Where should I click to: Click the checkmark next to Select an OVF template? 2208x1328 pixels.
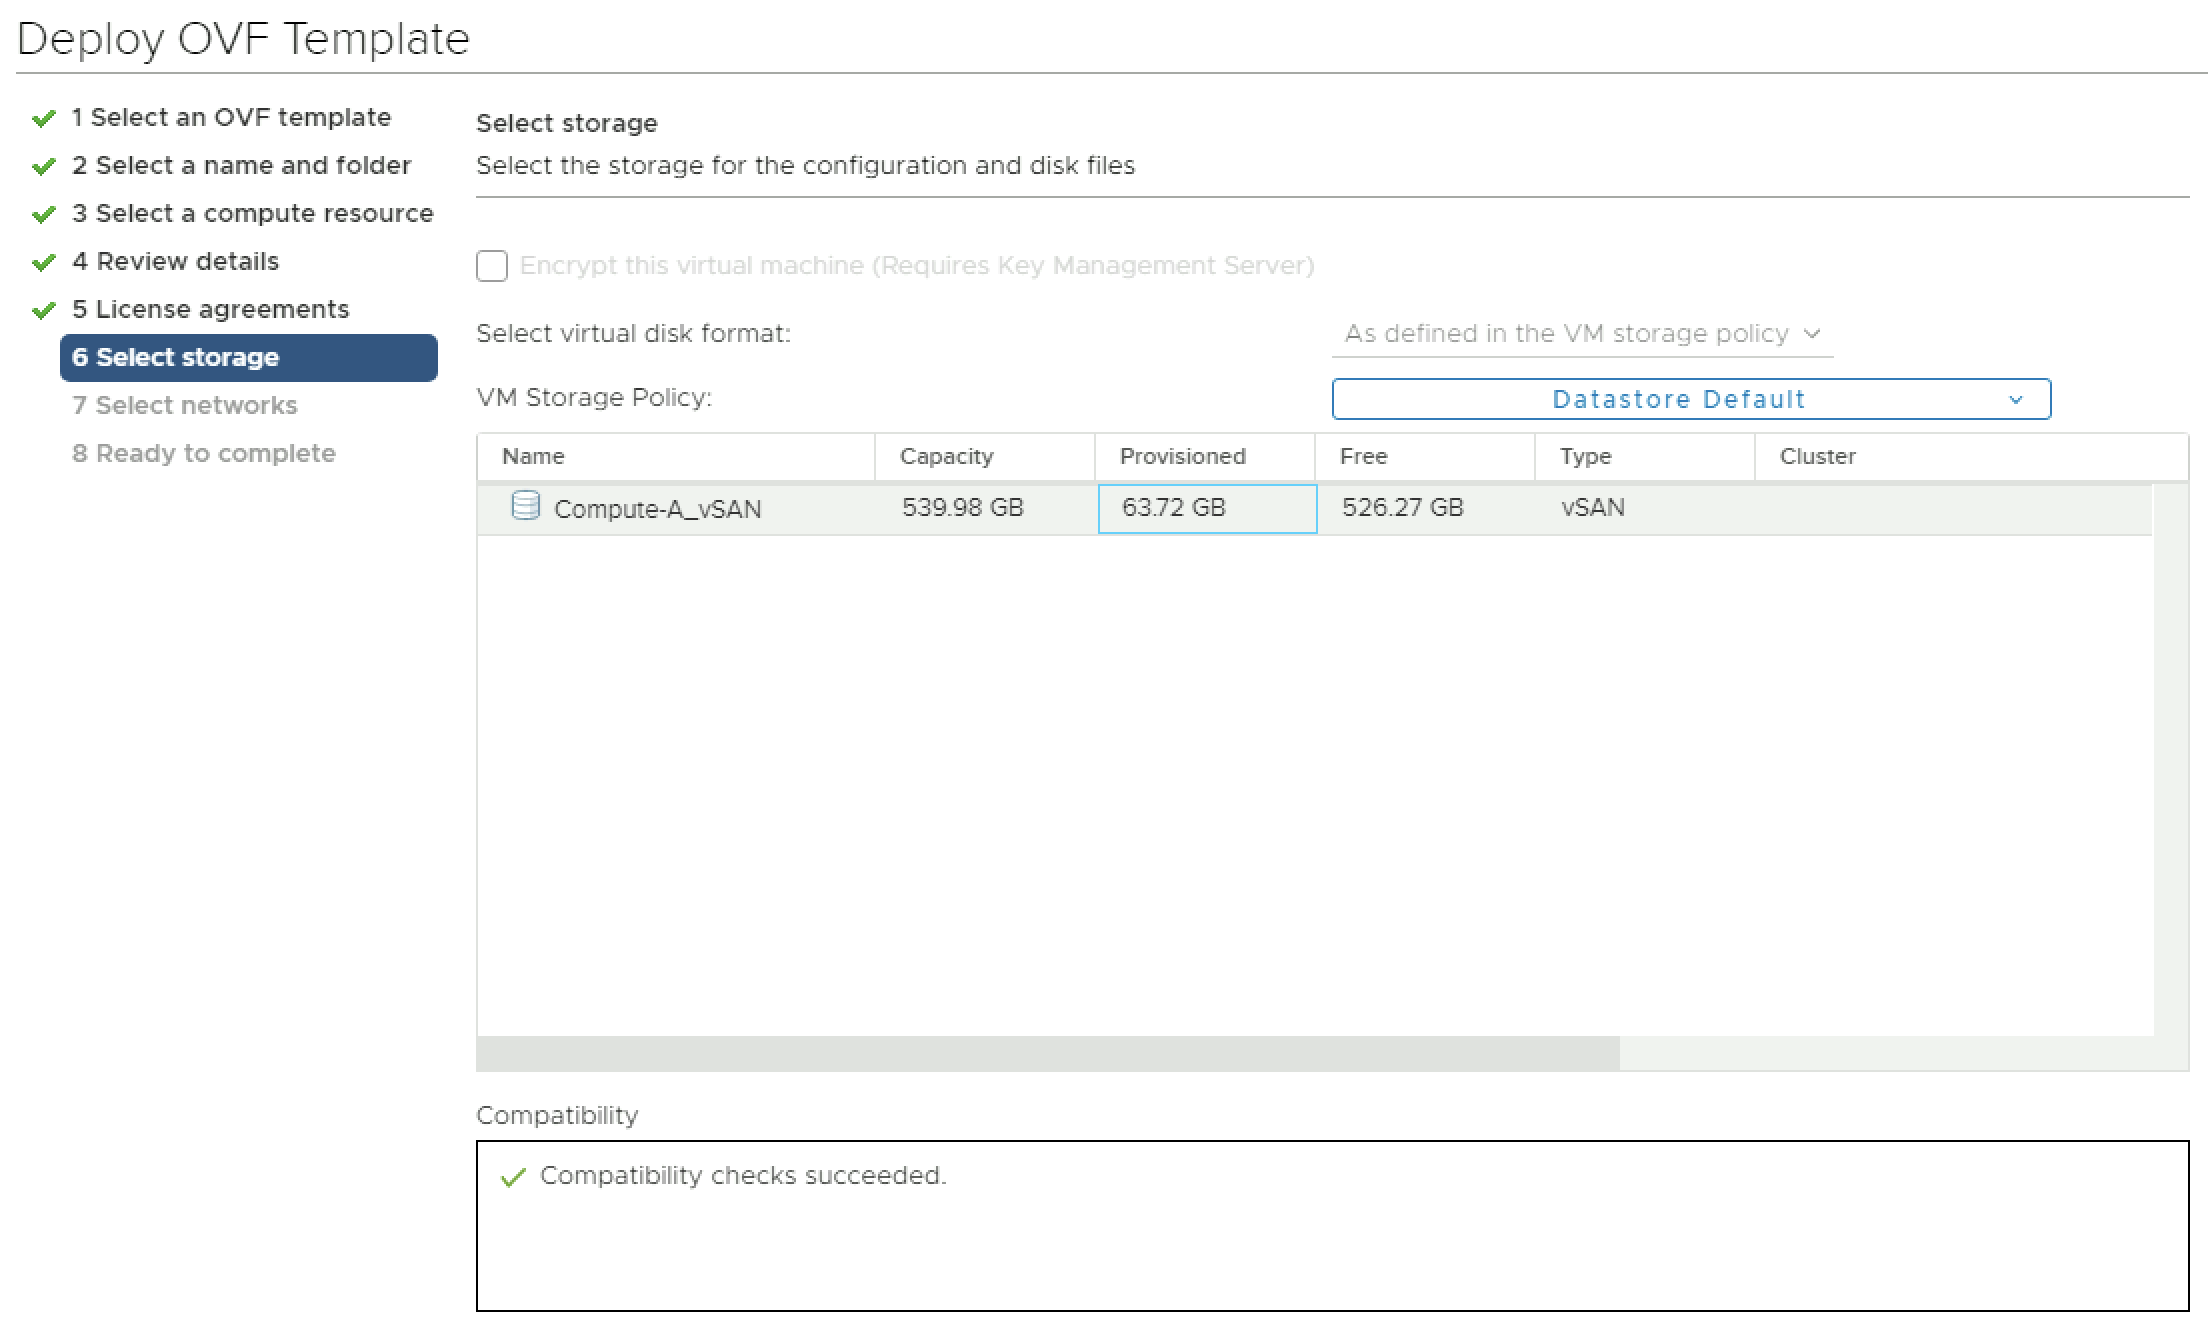pos(43,119)
